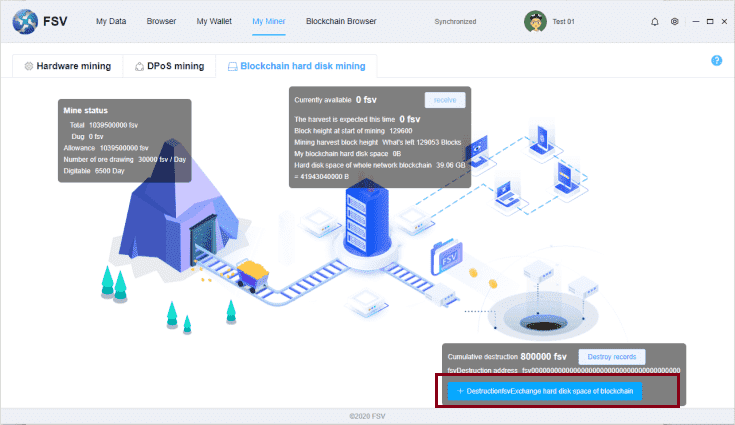Click the yellow ore mine cart
The image size is (735, 425).
coord(252,275)
